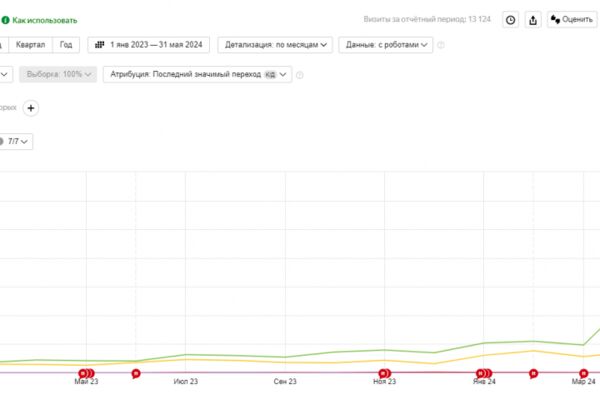Click the 'Июл 23' axis label
Viewport: 600px width, 400px height.
pyautogui.click(x=186, y=382)
